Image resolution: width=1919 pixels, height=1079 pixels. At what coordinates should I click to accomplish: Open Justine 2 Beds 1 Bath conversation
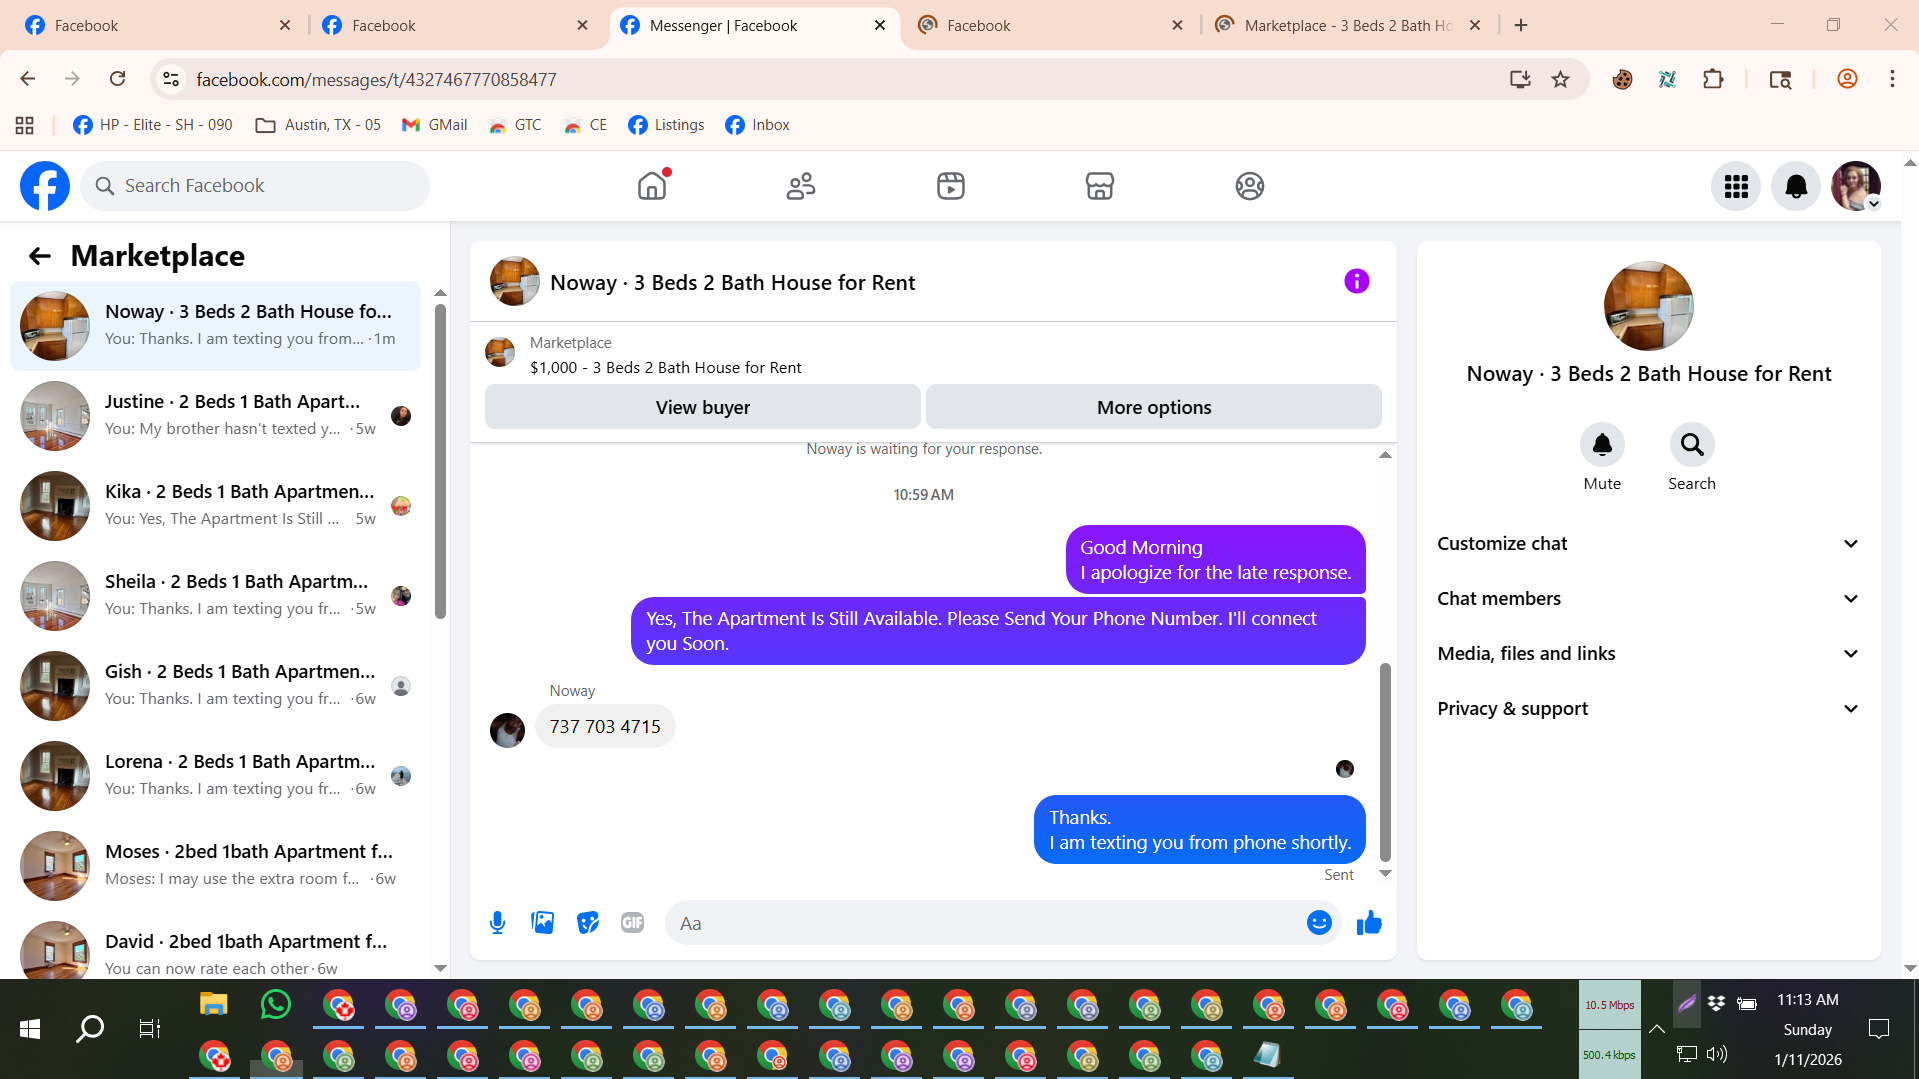pyautogui.click(x=215, y=416)
